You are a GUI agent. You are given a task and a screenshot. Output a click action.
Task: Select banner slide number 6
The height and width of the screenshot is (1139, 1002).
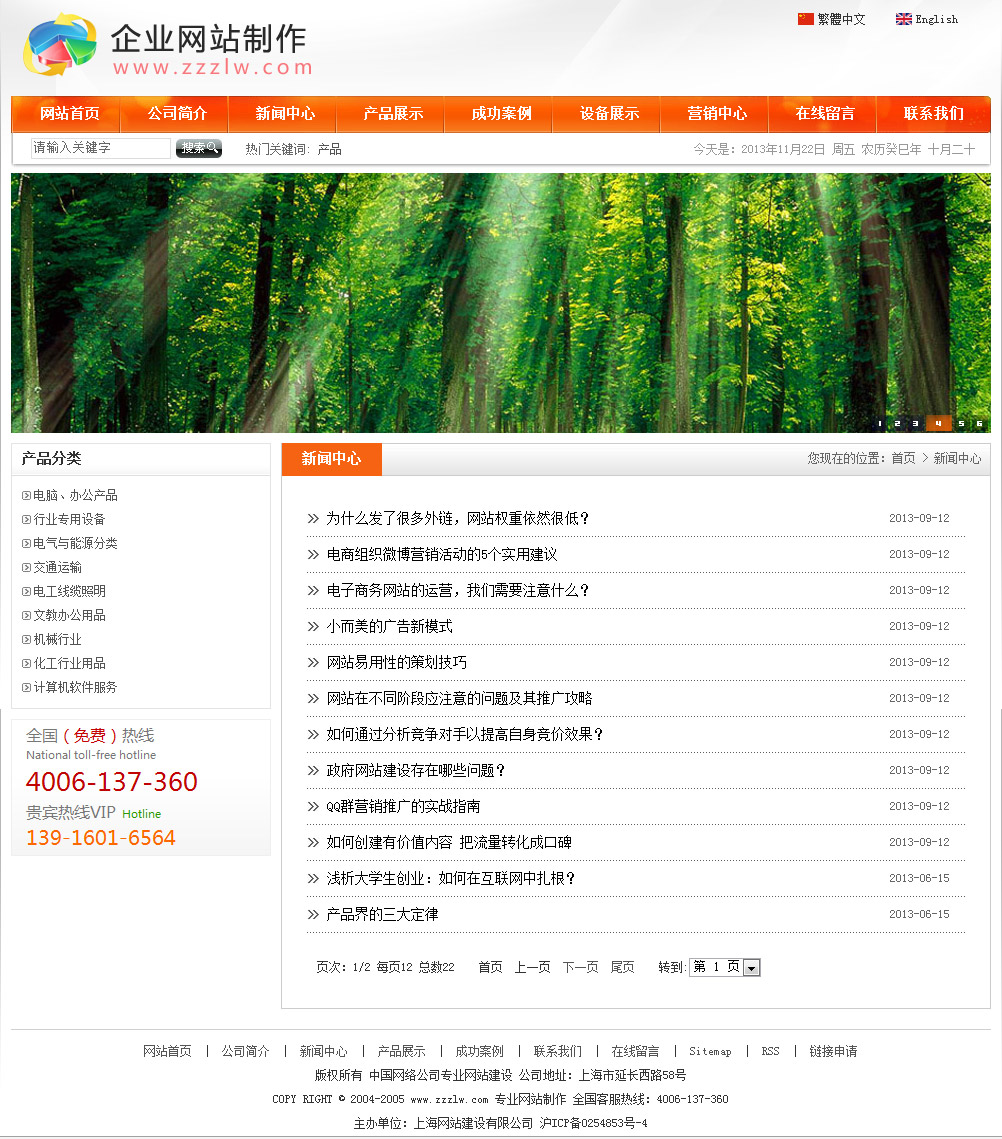click(978, 423)
